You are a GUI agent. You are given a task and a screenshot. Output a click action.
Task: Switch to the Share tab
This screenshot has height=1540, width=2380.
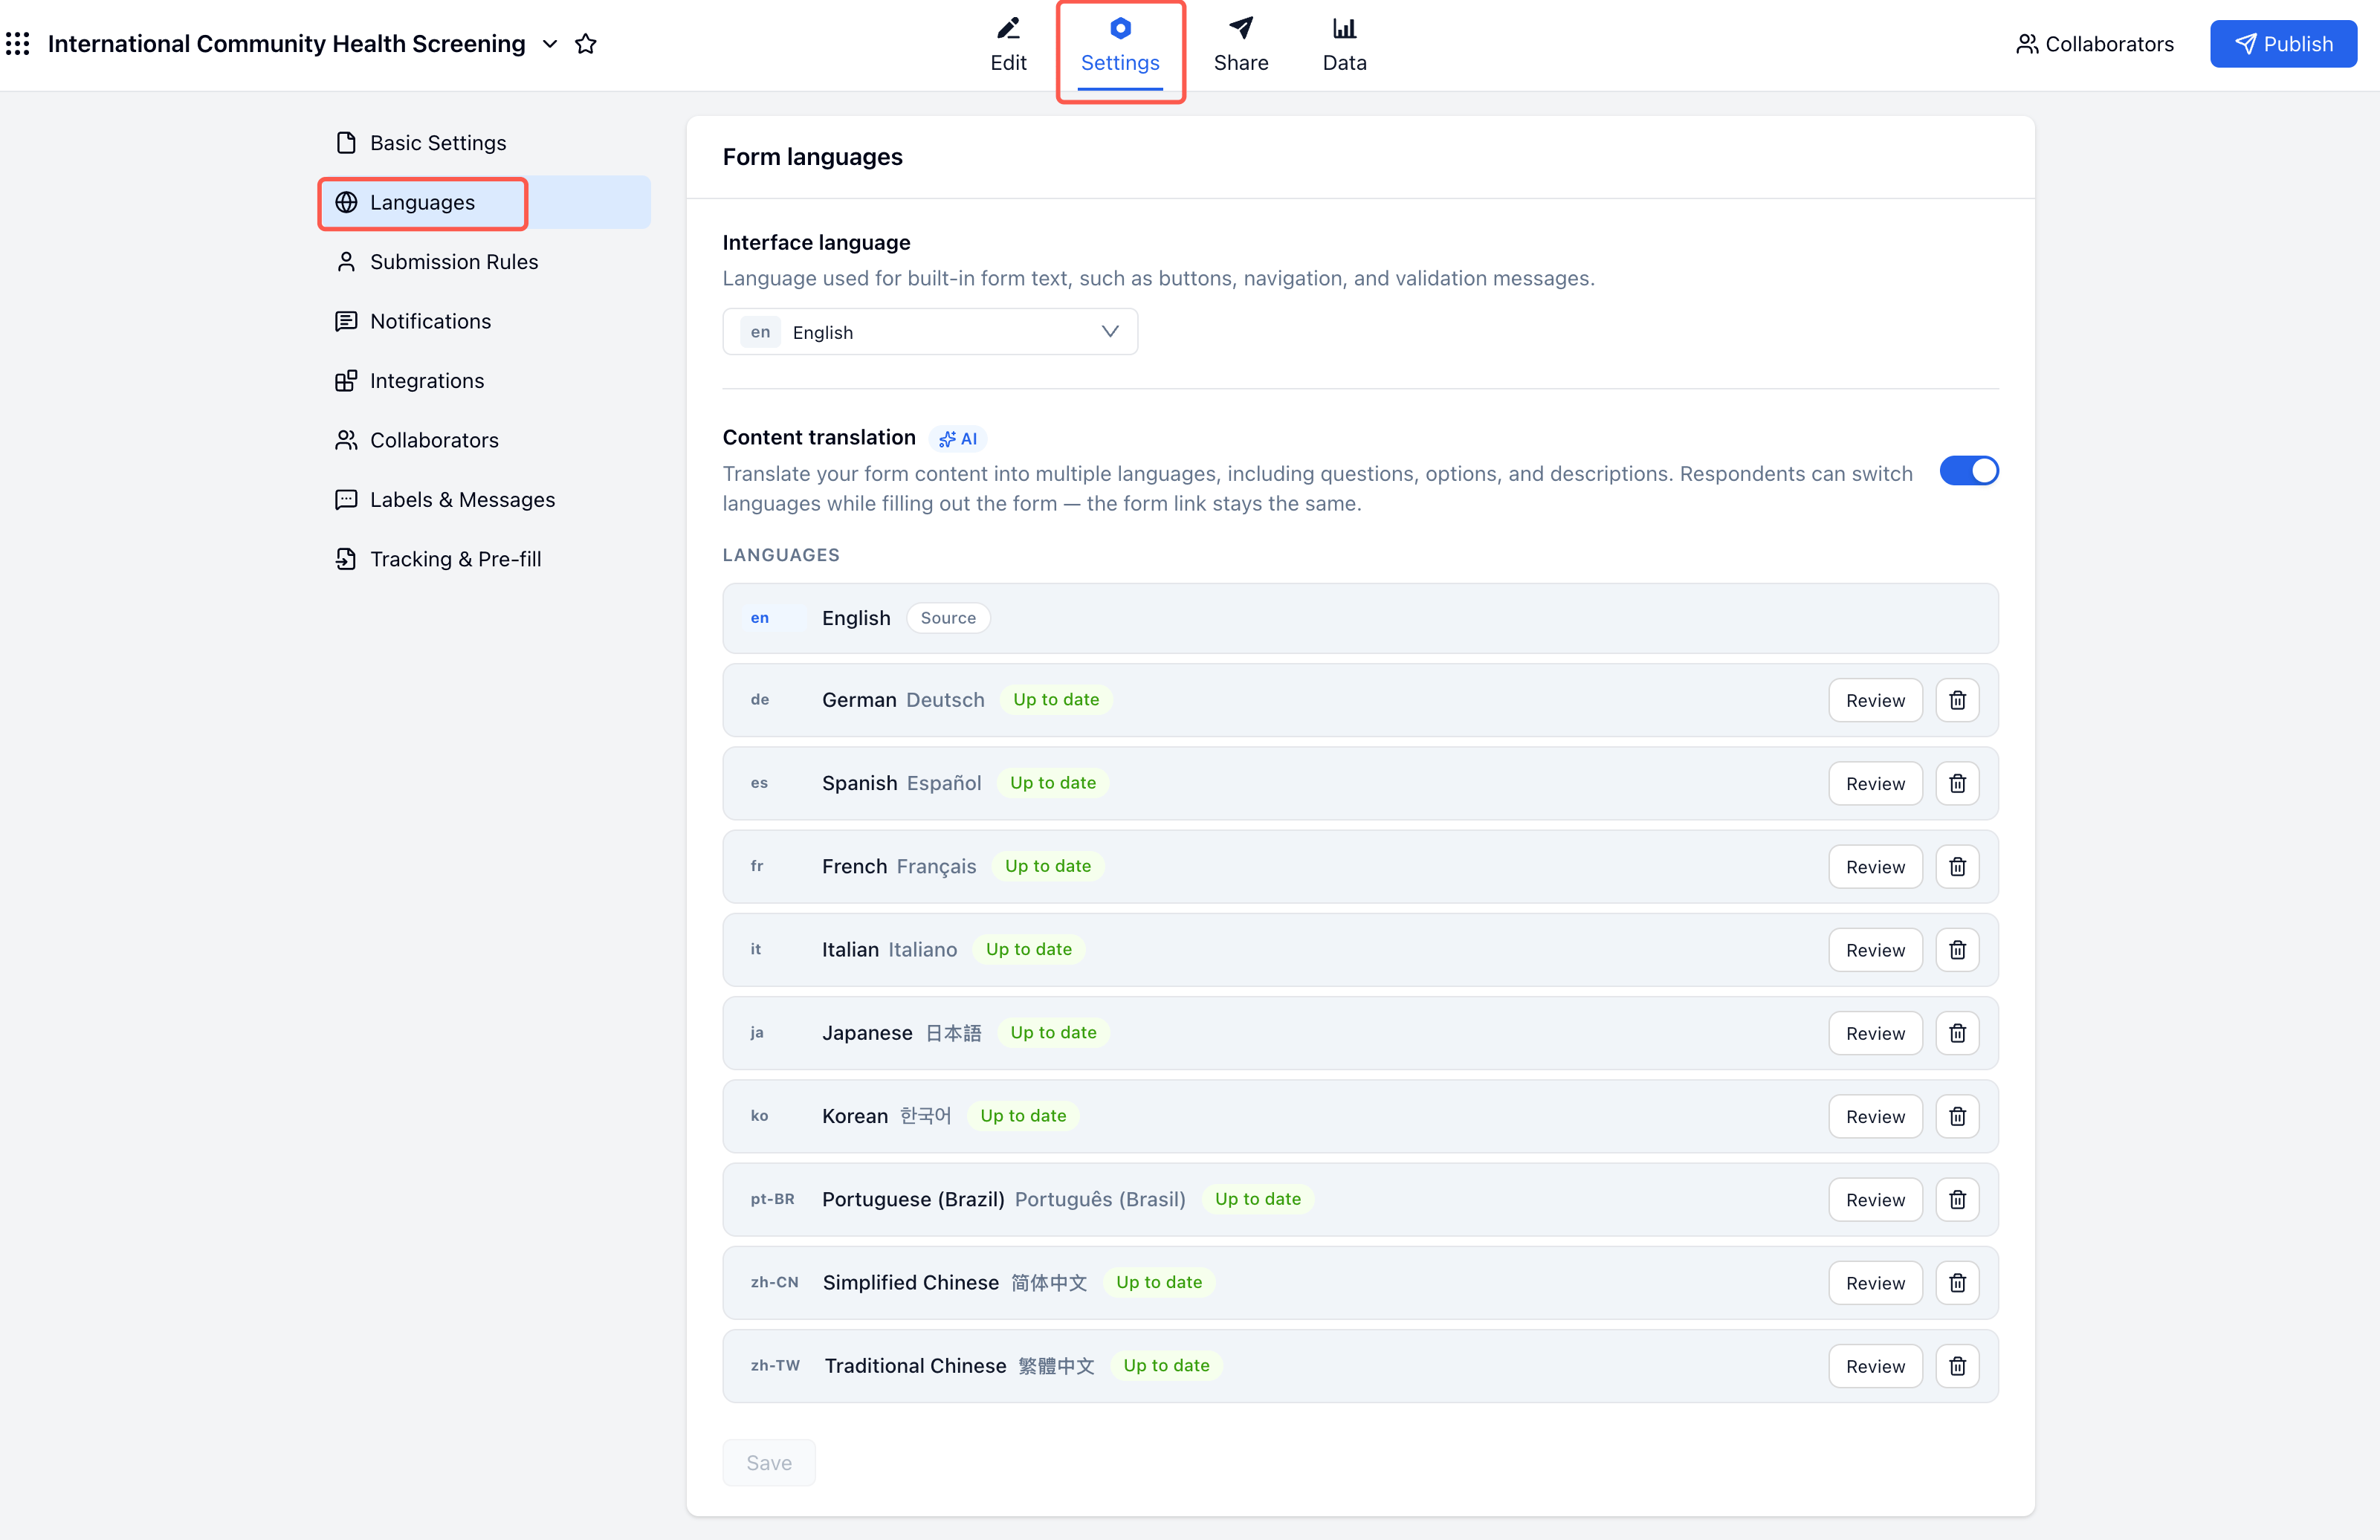[1241, 45]
